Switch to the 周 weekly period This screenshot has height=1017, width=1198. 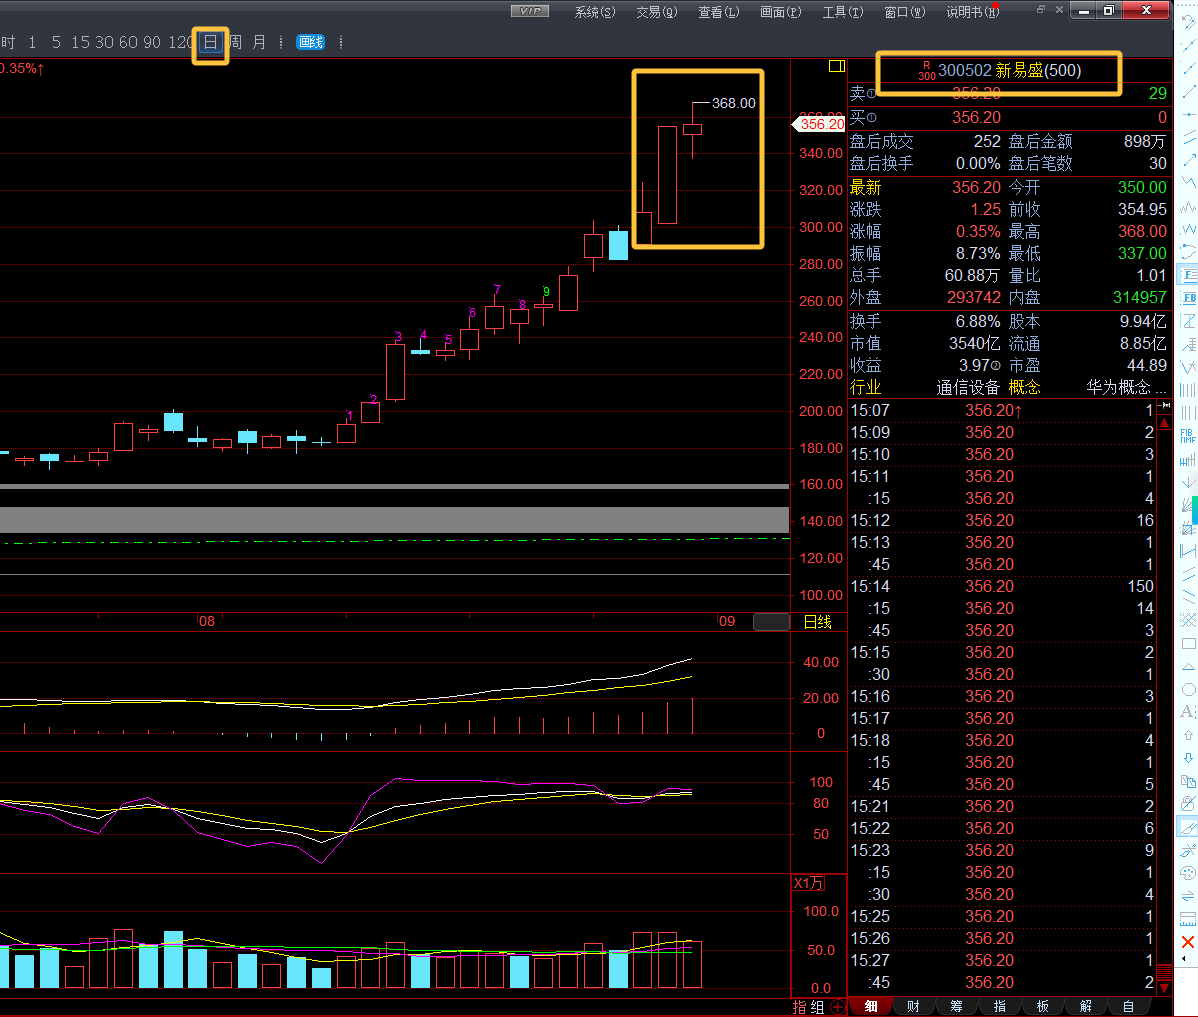235,43
